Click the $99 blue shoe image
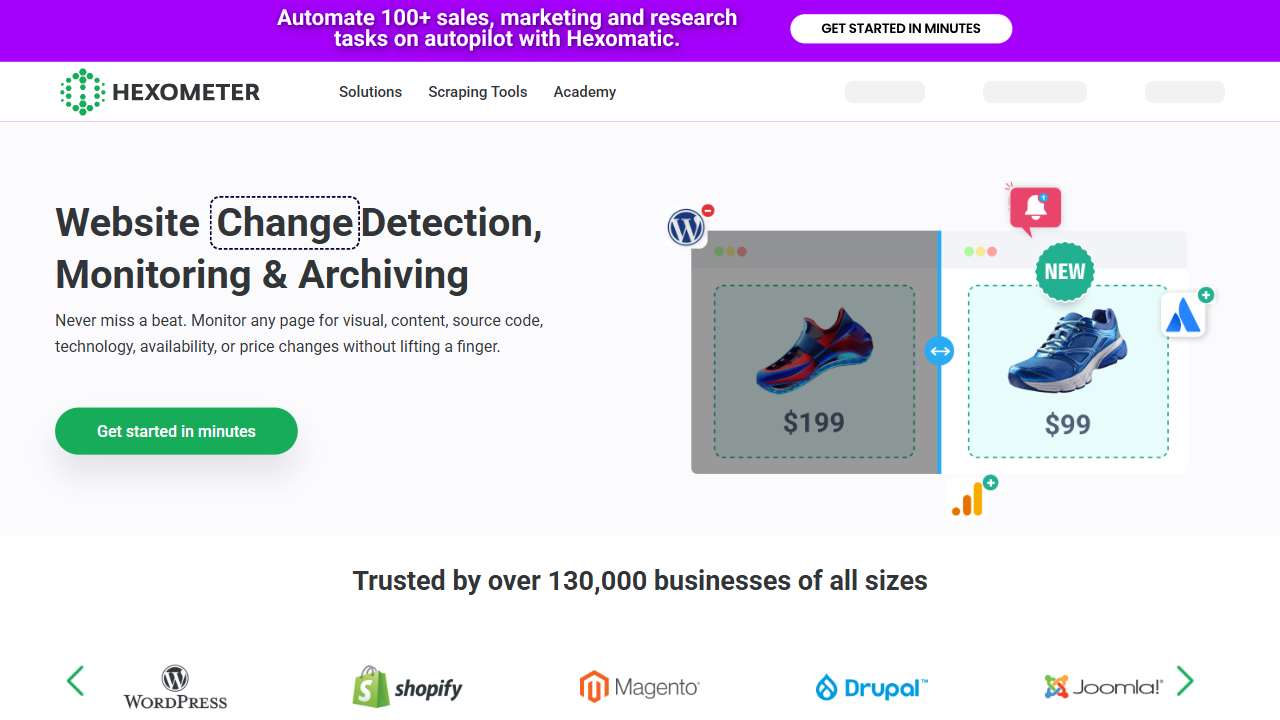 point(1067,350)
